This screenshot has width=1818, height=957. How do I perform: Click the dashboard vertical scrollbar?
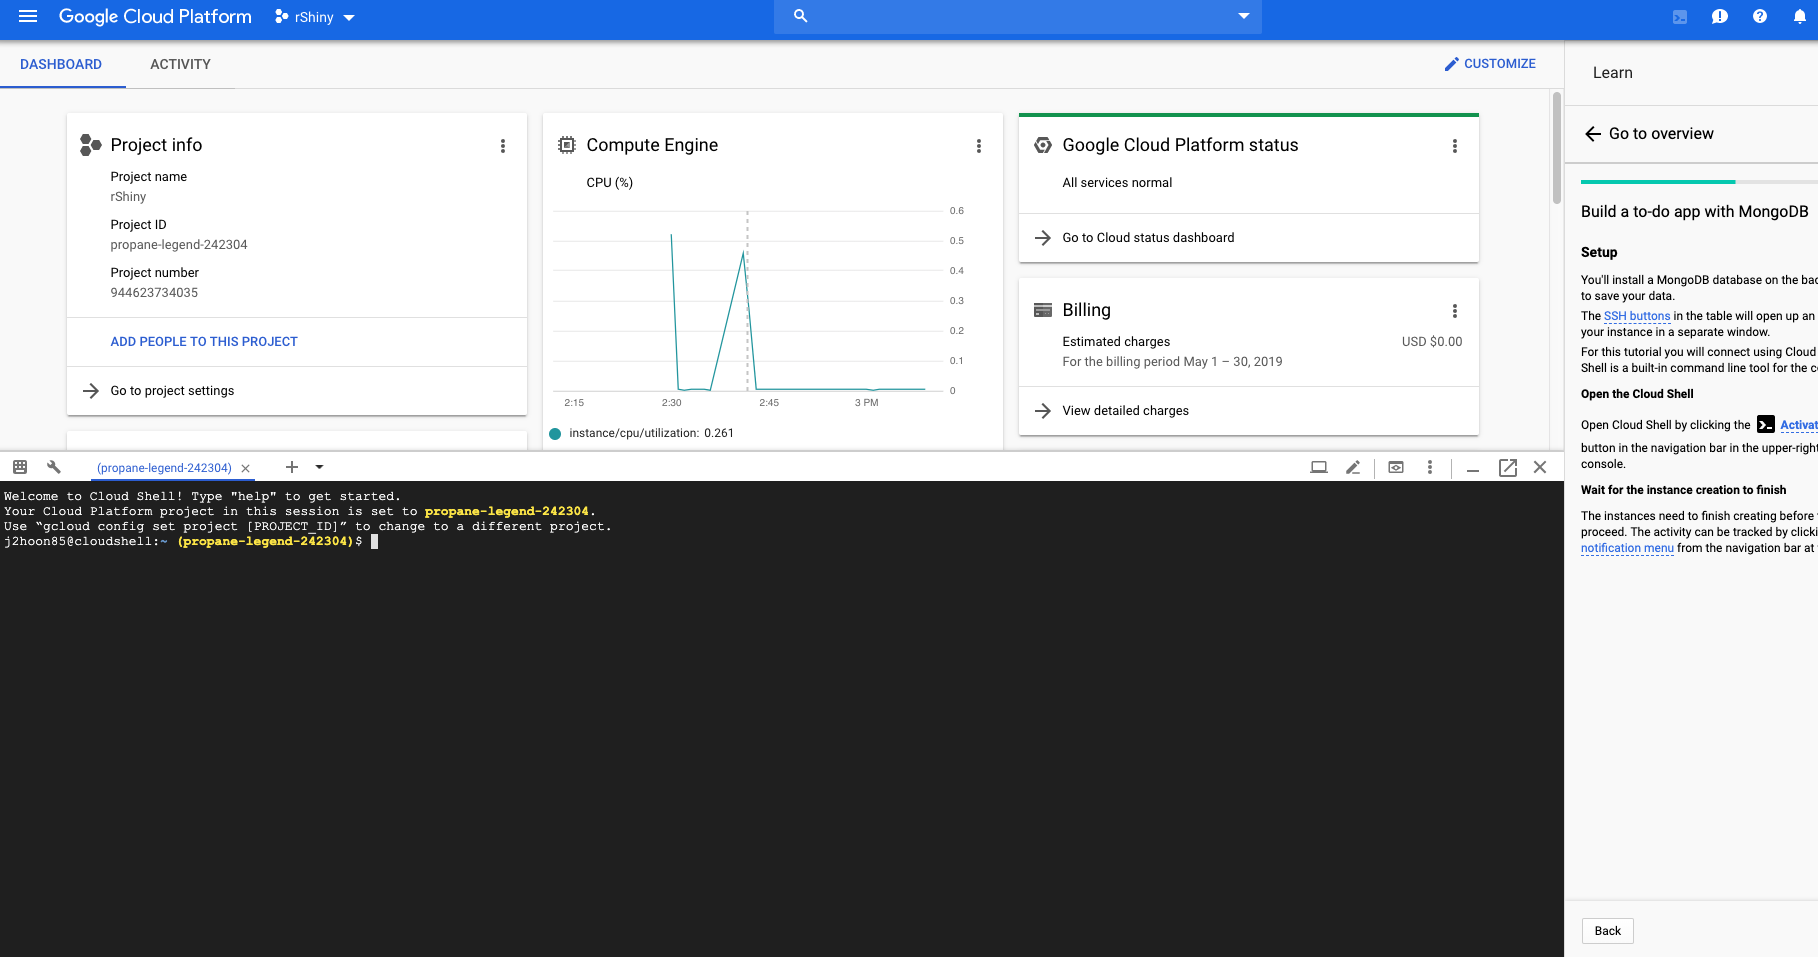(1556, 148)
